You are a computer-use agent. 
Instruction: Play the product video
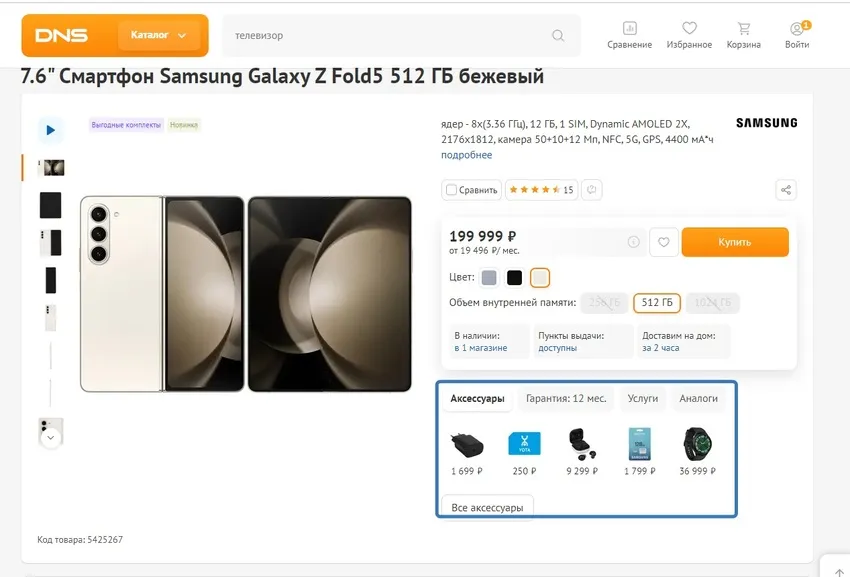click(x=50, y=130)
